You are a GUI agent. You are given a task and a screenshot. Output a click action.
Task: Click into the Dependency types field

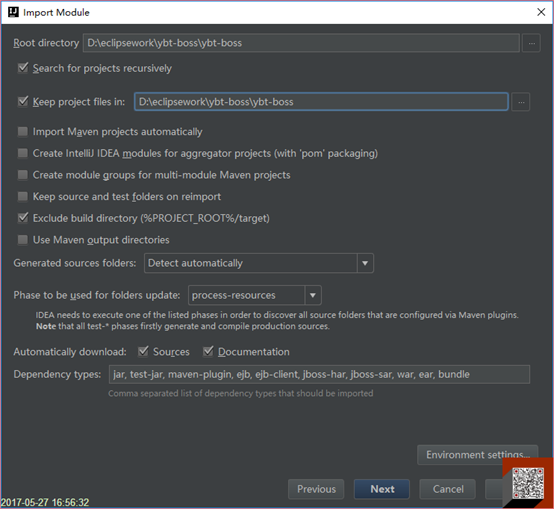point(319,374)
